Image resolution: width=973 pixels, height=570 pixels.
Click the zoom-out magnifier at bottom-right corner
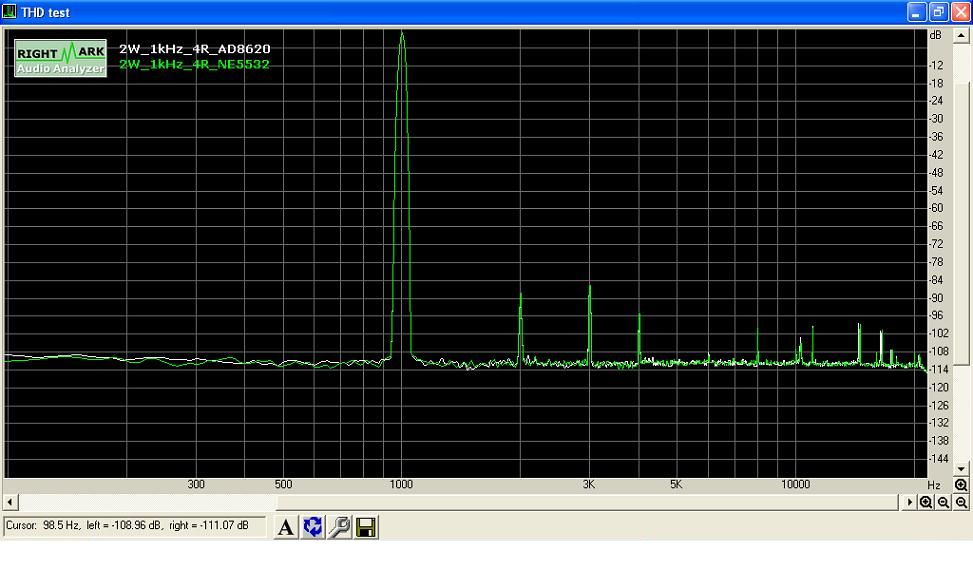click(961, 502)
